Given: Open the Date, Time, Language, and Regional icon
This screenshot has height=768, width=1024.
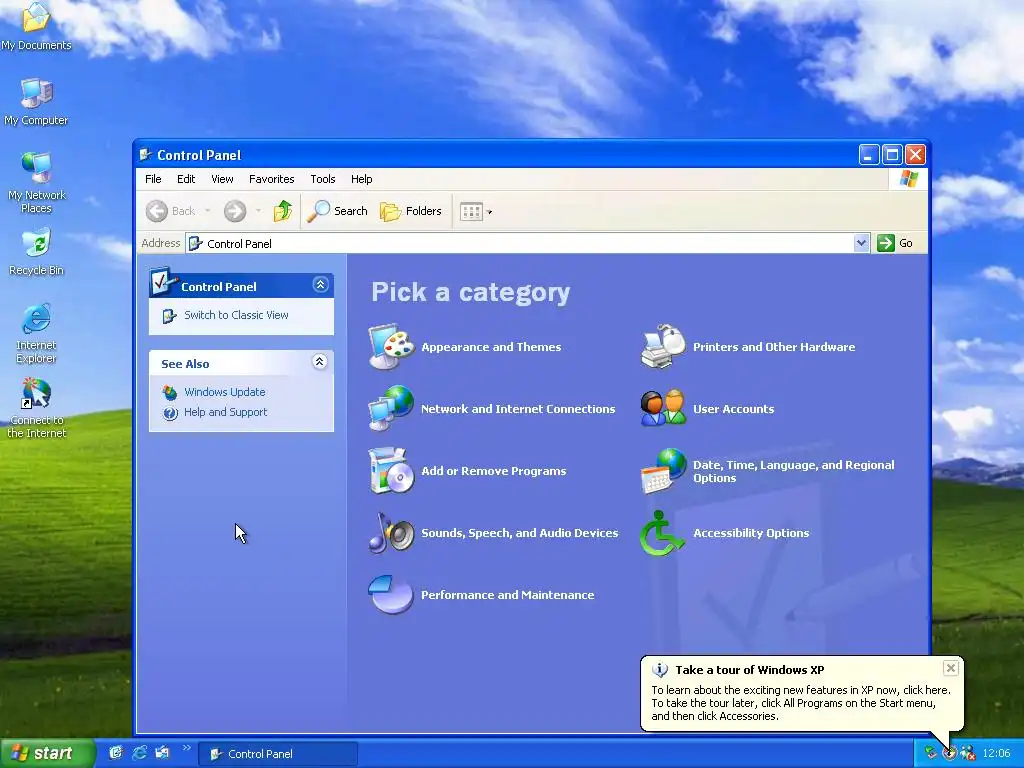Looking at the screenshot, I should coord(663,471).
